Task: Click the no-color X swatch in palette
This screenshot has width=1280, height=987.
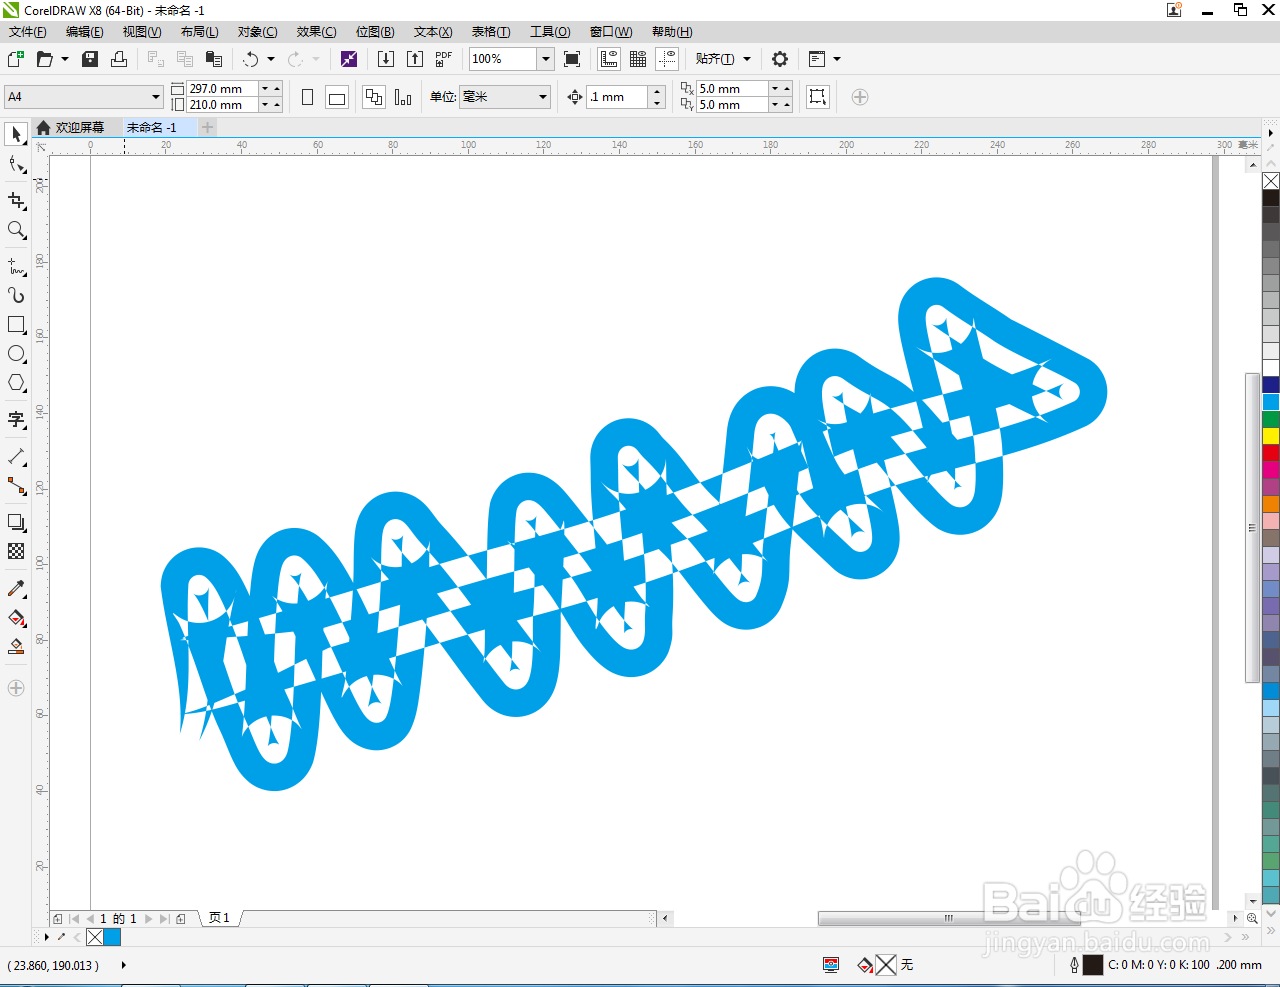Action: pyautogui.click(x=1271, y=181)
